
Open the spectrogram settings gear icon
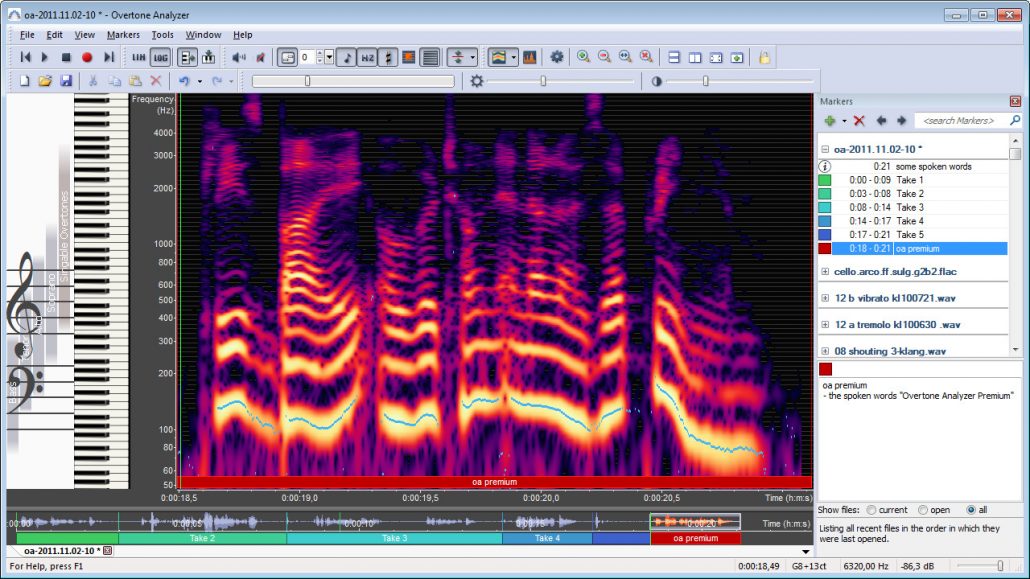pyautogui.click(x=557, y=57)
